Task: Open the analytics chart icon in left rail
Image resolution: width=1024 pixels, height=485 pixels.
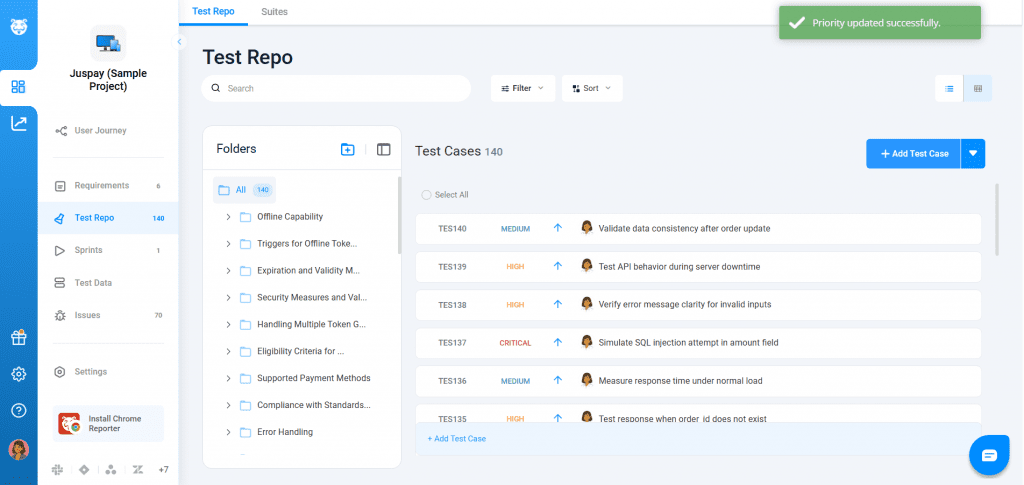Action: pyautogui.click(x=18, y=124)
